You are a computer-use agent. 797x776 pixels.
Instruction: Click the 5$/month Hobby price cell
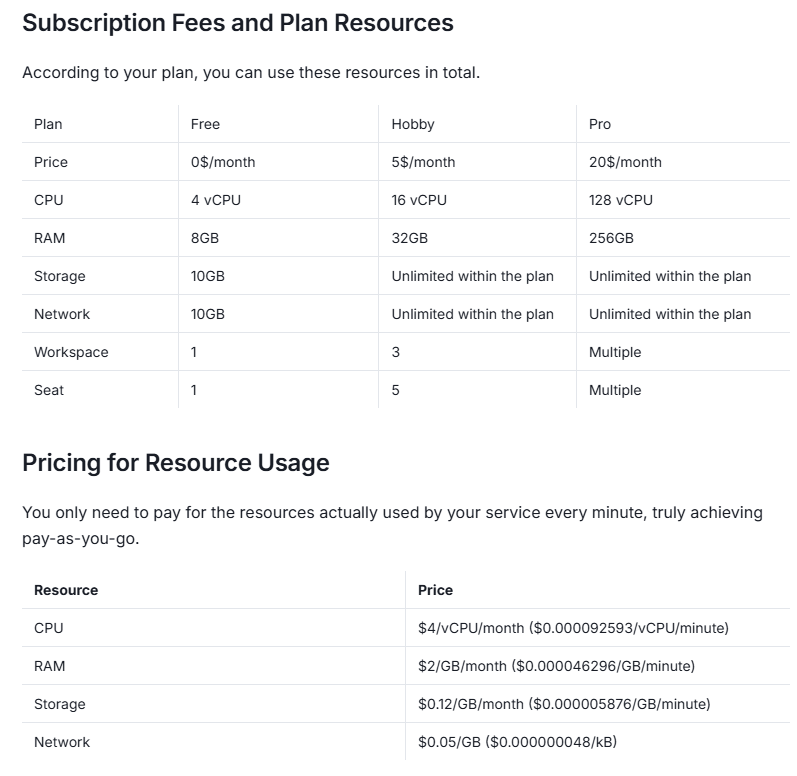click(x=423, y=162)
